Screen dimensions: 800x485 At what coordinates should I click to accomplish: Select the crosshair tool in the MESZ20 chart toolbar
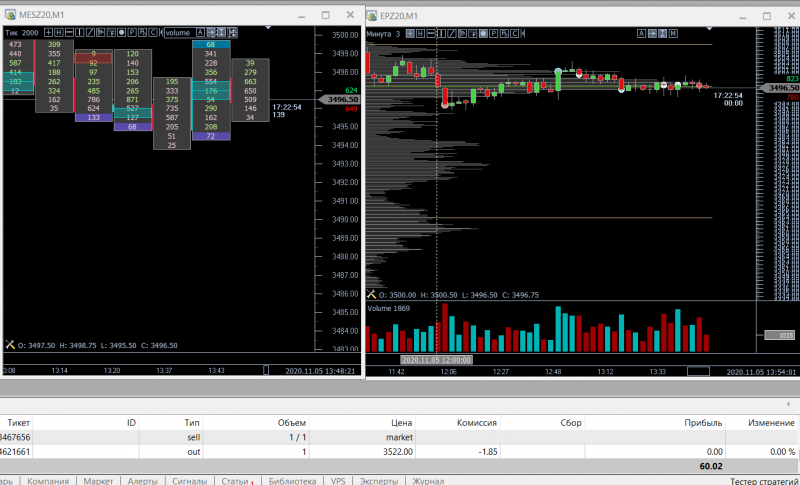pyautogui.click(x=48, y=33)
